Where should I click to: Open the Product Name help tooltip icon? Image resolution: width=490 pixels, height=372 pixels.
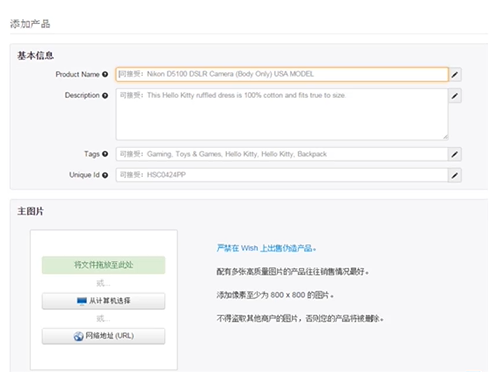(x=105, y=74)
